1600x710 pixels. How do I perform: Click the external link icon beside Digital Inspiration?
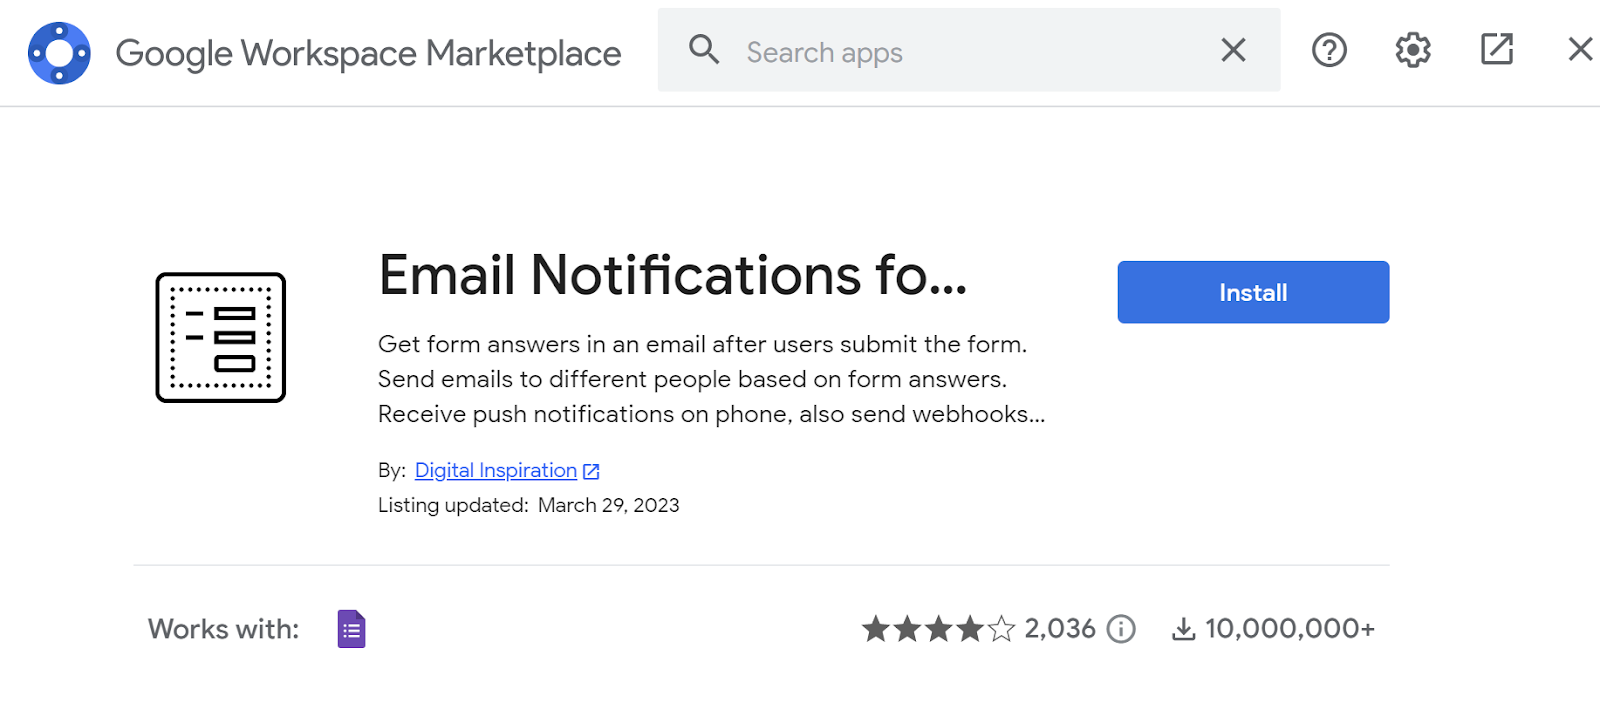591,471
